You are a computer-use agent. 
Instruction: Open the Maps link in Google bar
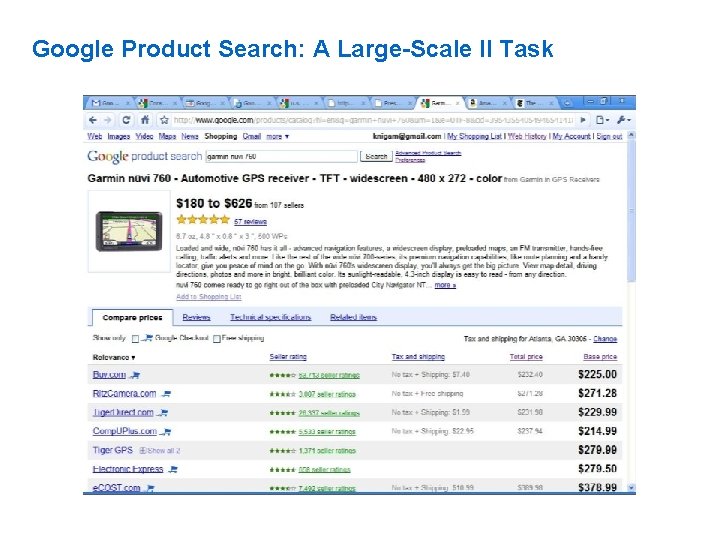coord(167,136)
